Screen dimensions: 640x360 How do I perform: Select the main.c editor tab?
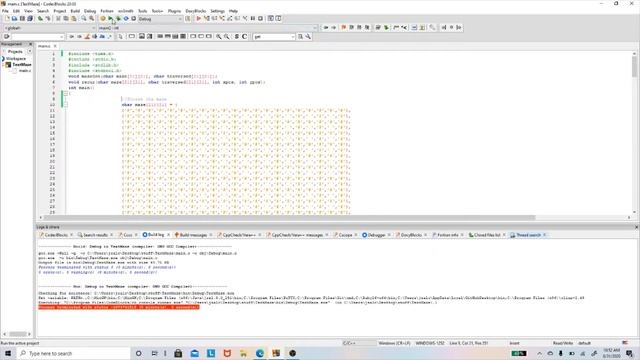click(44, 46)
